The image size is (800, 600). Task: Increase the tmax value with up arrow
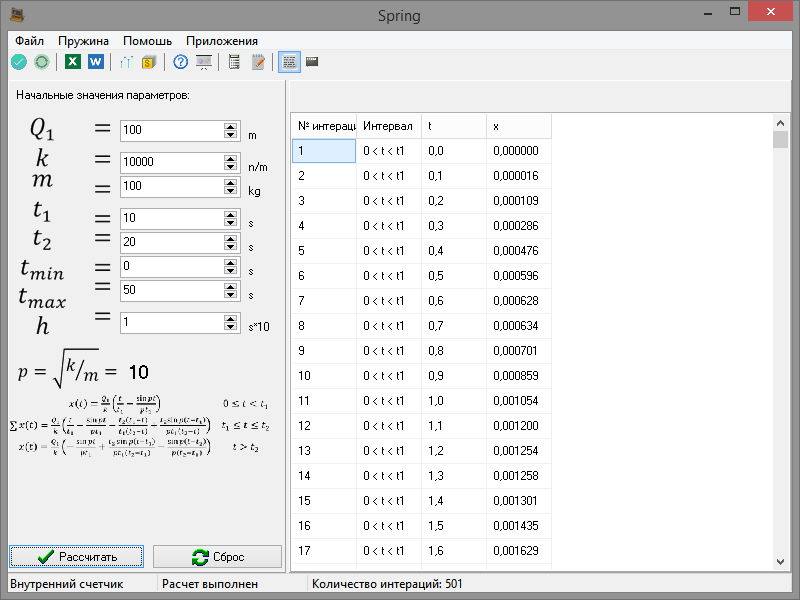(x=231, y=286)
